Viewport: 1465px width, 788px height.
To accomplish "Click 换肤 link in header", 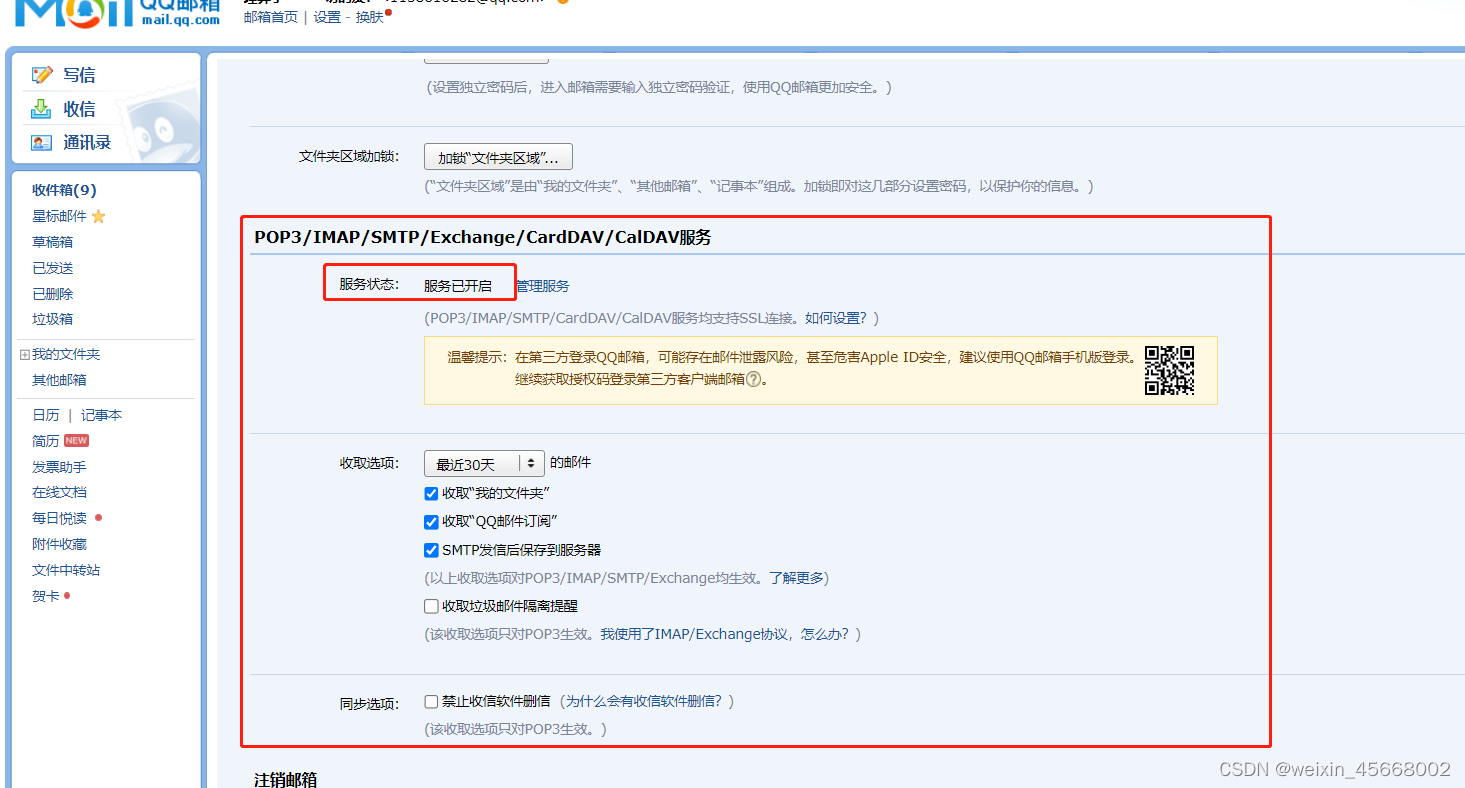I will (370, 17).
